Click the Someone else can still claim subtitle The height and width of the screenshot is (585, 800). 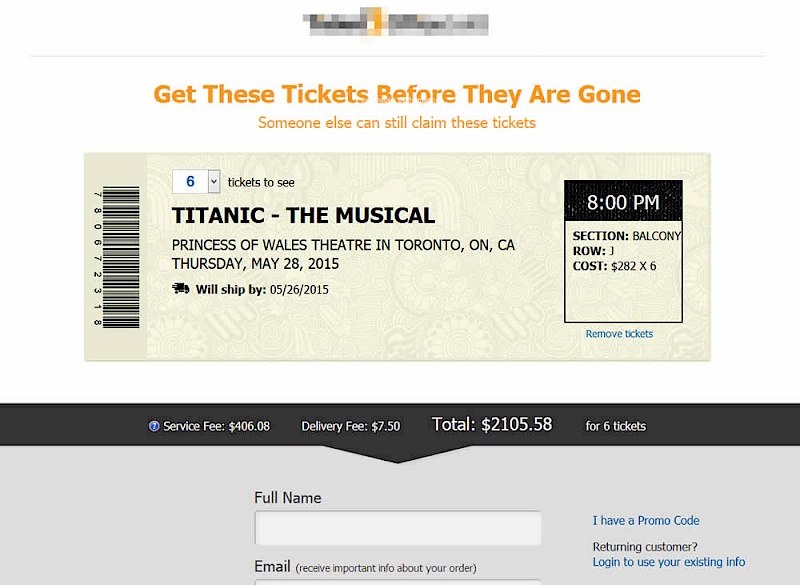point(397,123)
